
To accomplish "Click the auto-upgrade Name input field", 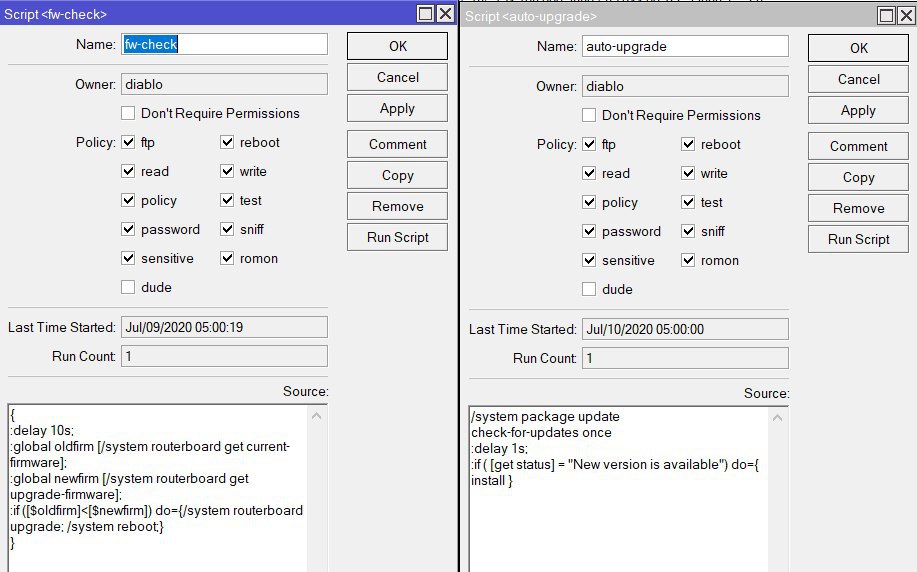I will coord(685,46).
